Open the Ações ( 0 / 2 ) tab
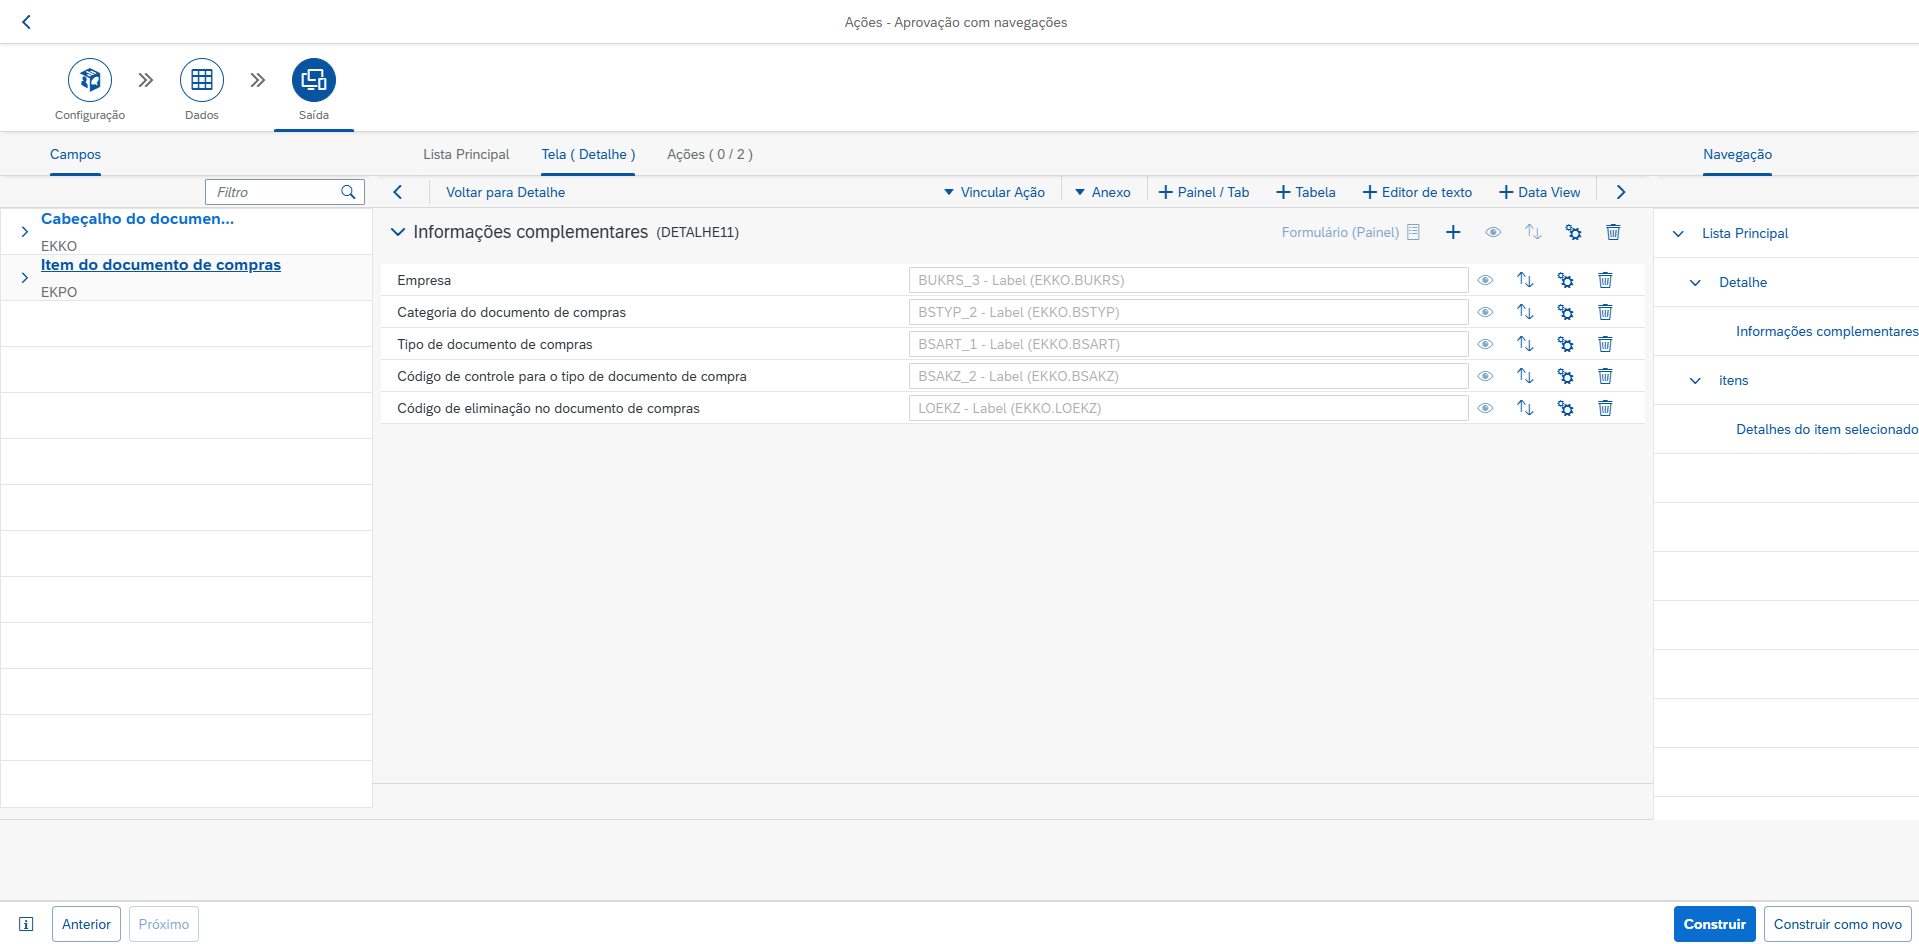Screen dimensions: 1919x944 [x=710, y=154]
